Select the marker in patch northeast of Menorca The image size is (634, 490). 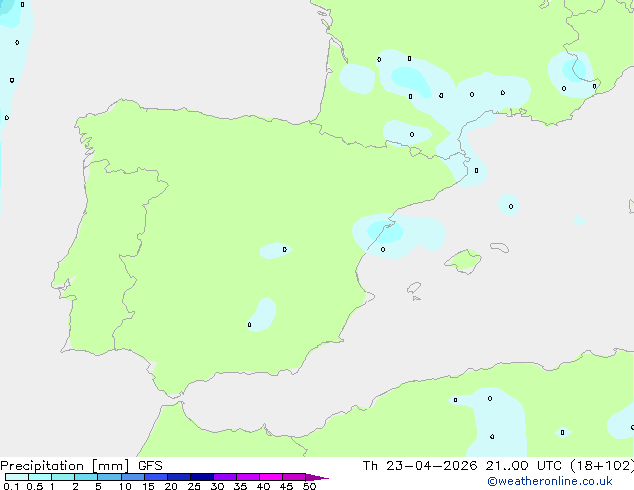511,207
